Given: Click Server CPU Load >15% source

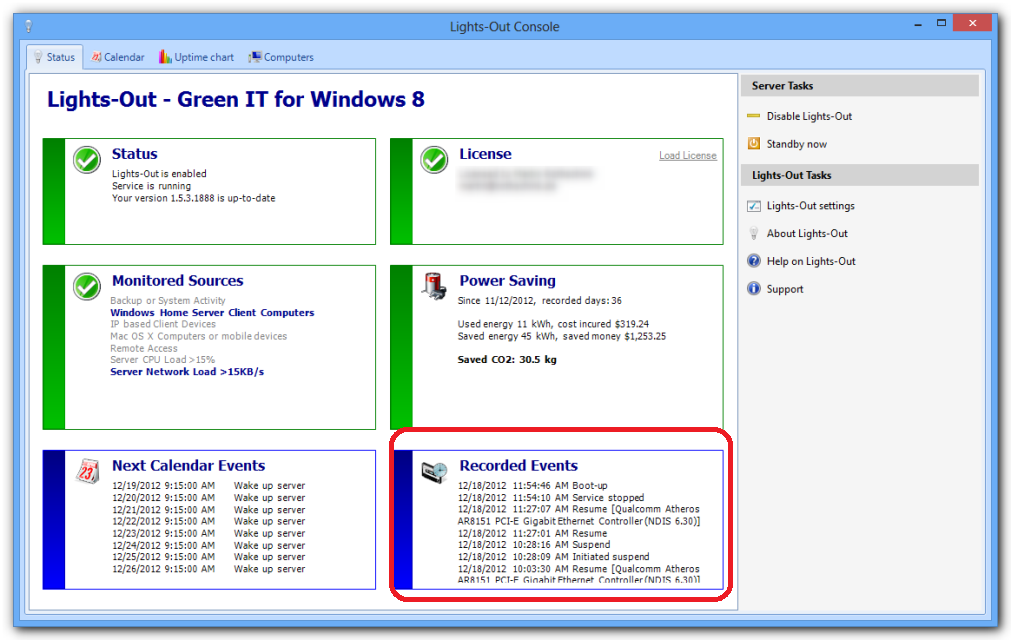Looking at the screenshot, I should [x=162, y=360].
